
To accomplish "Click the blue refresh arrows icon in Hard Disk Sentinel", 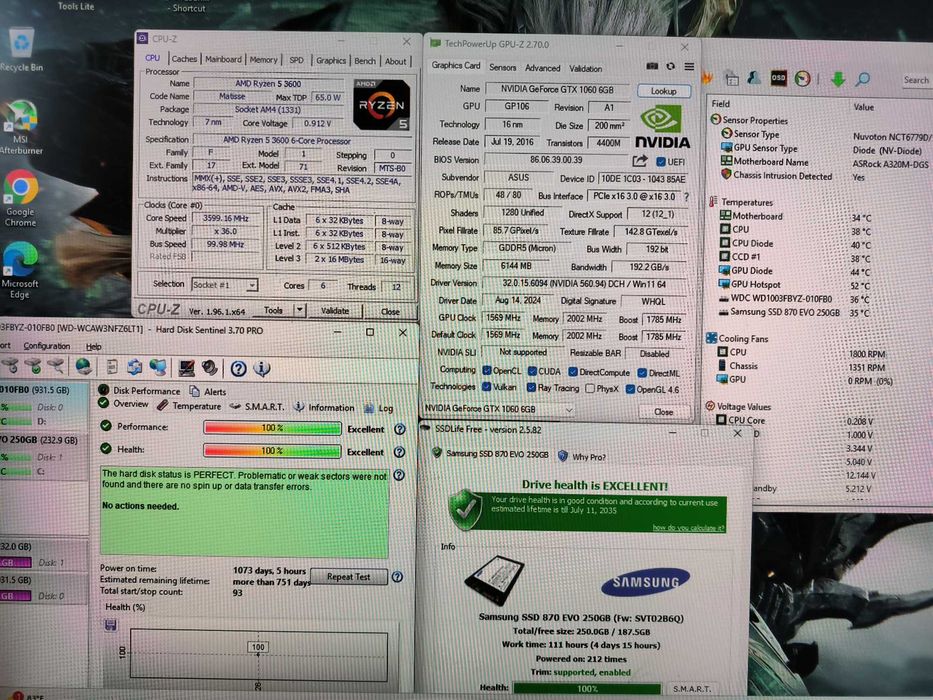I will click(x=134, y=367).
